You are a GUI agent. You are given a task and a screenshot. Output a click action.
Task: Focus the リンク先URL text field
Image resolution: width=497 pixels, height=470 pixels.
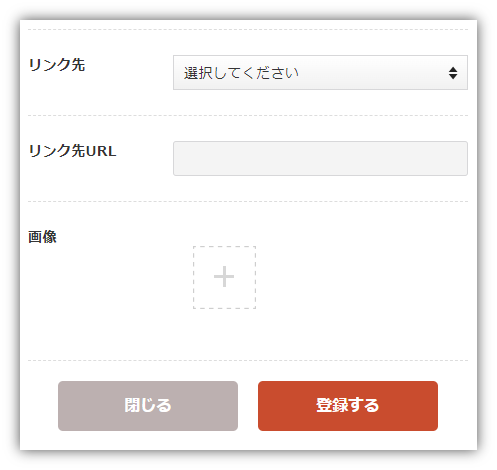pos(320,158)
